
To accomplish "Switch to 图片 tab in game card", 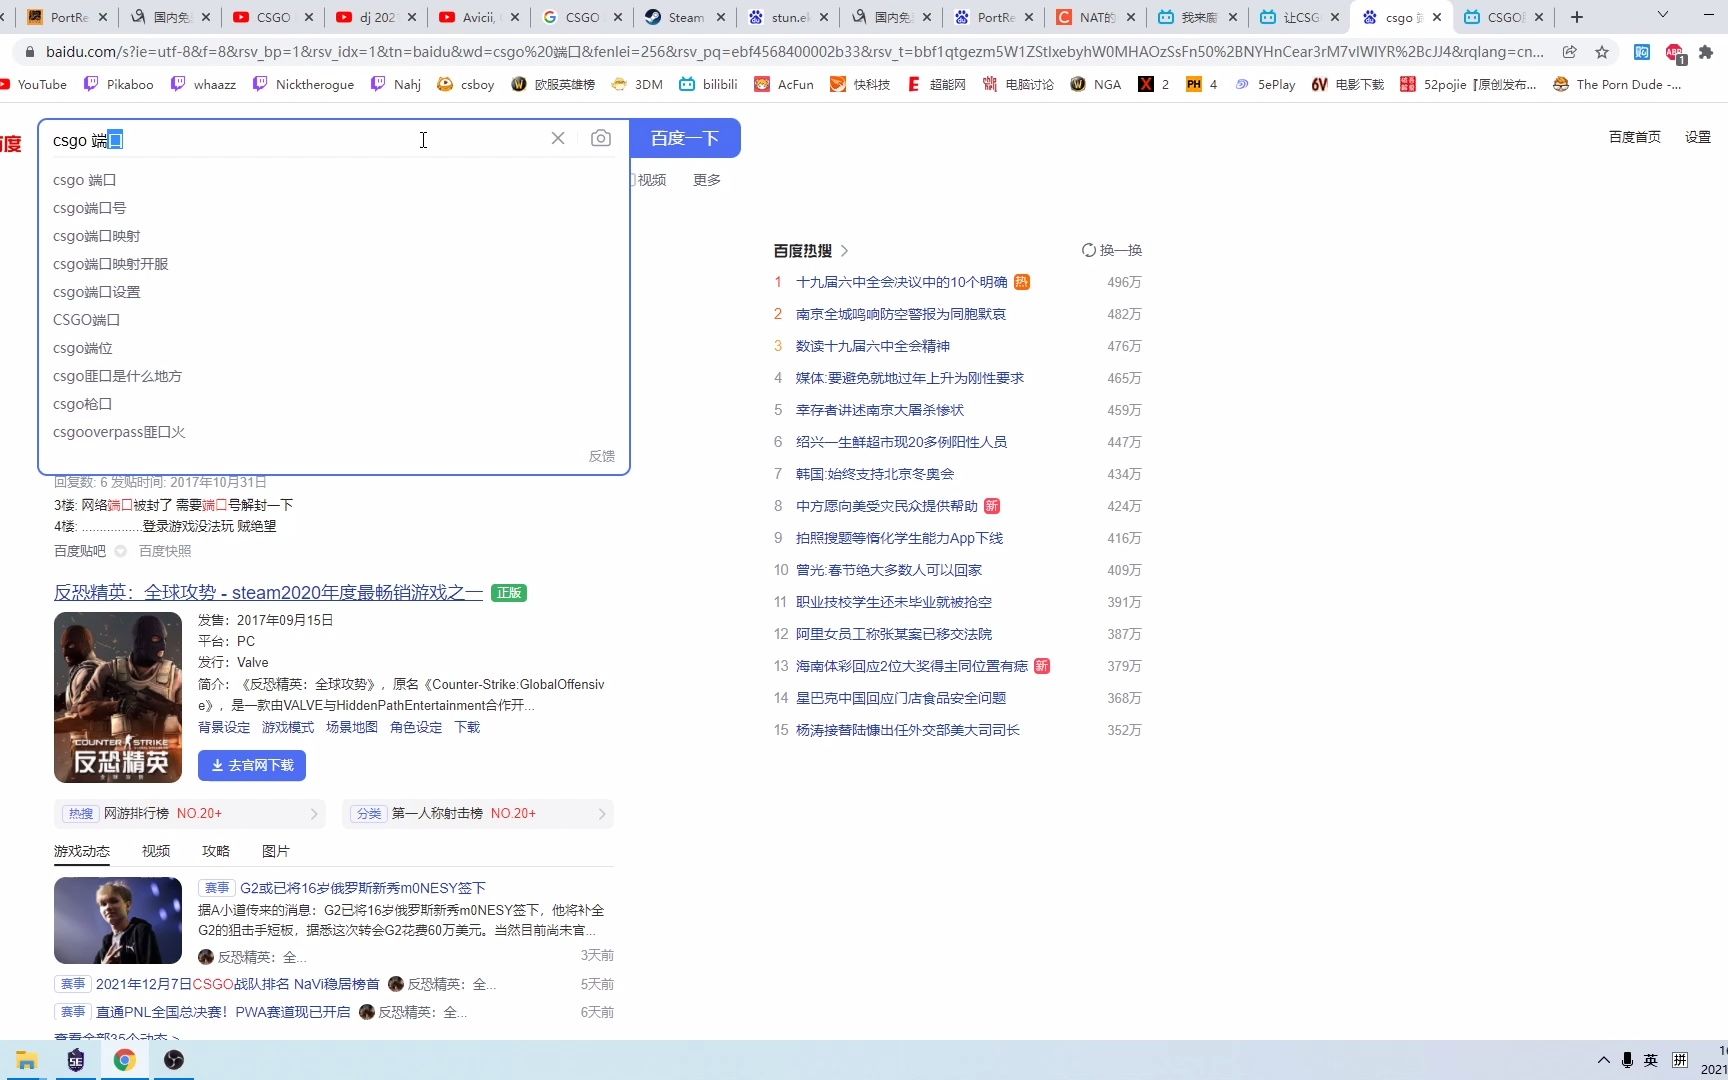I will [x=276, y=851].
